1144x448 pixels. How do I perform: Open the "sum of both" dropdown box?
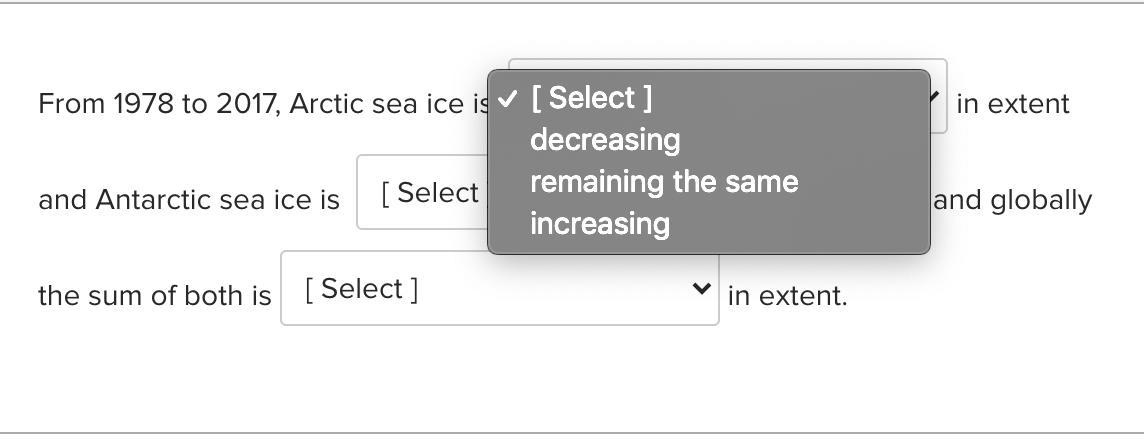(x=498, y=288)
